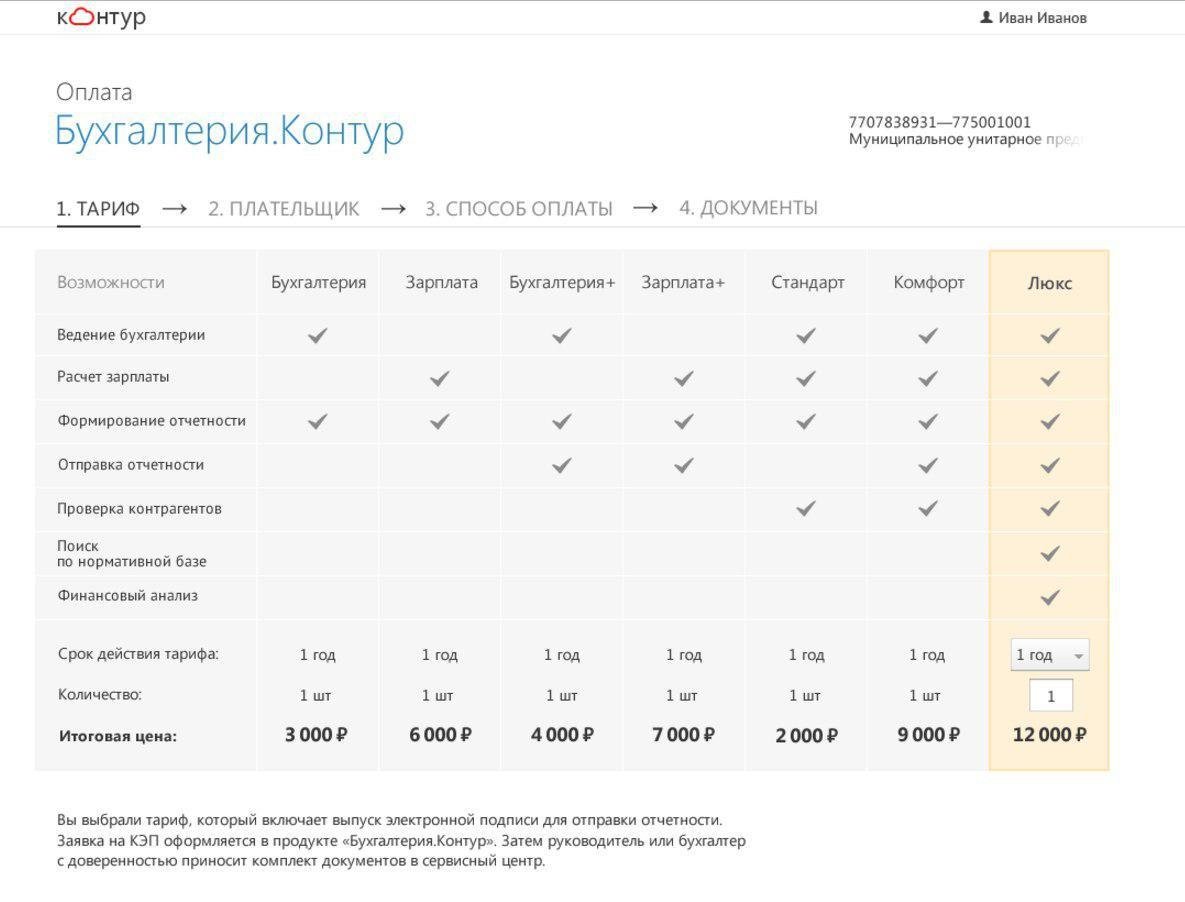Click checkmark for Отправка отчетности under Комфорт
Image resolution: width=1185 pixels, height=902 pixels.
pos(927,465)
